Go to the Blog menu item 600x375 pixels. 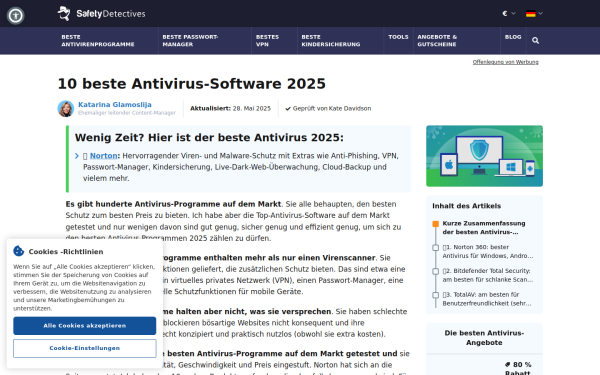(x=513, y=37)
